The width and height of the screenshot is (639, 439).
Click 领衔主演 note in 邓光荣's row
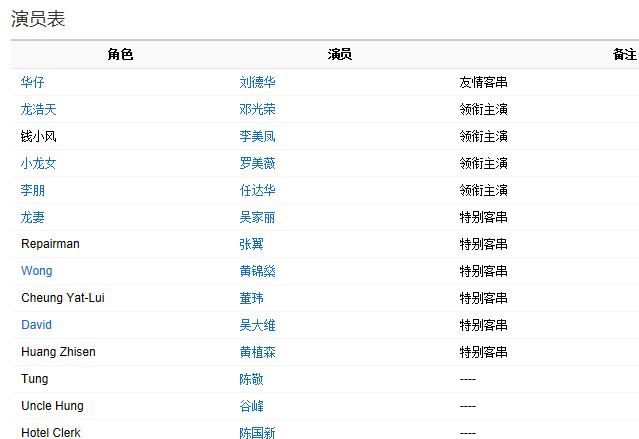[x=483, y=109]
